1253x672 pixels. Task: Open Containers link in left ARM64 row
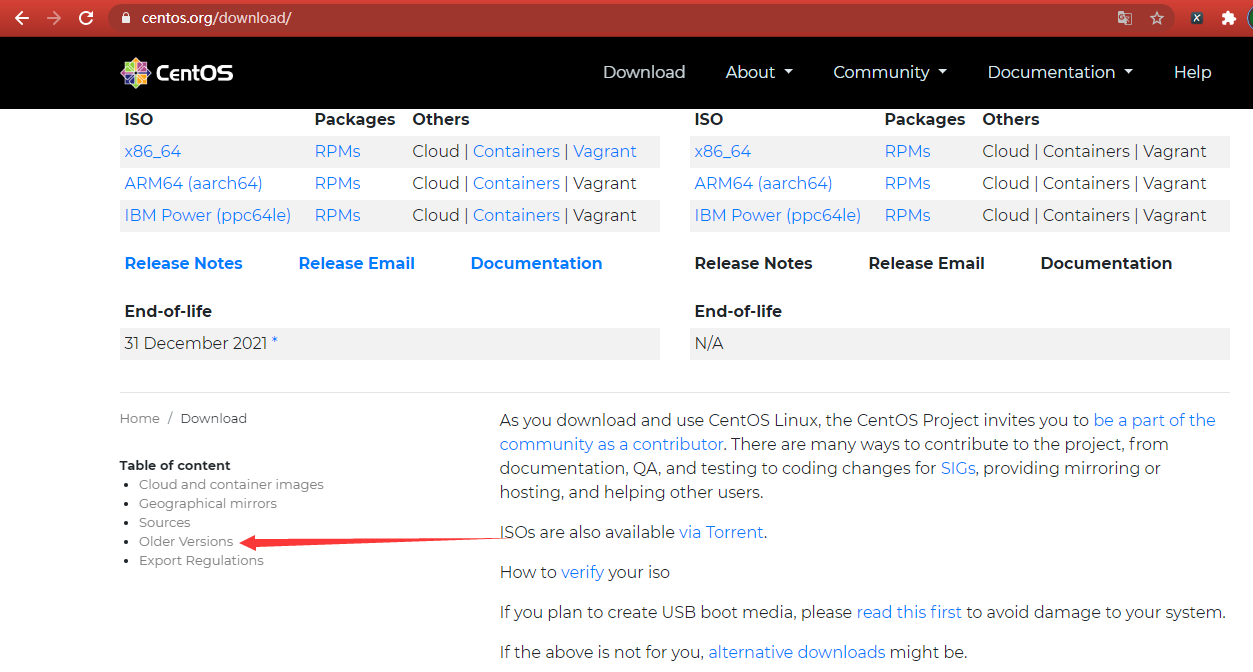(x=516, y=183)
